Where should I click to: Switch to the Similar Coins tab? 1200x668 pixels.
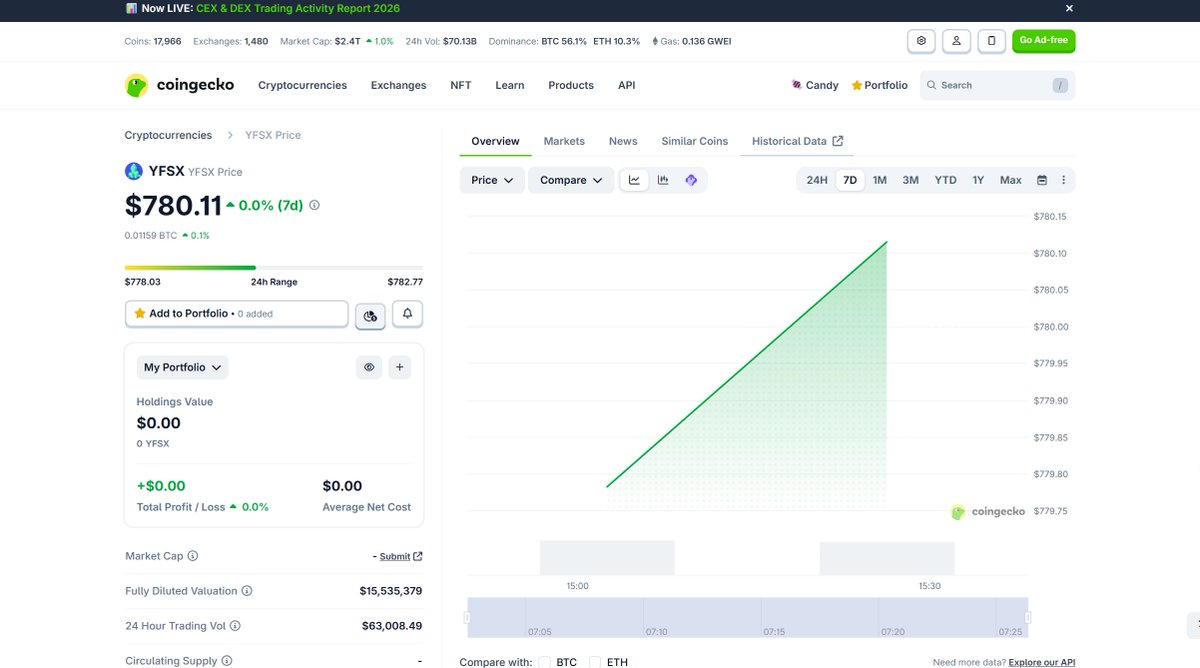pos(695,141)
